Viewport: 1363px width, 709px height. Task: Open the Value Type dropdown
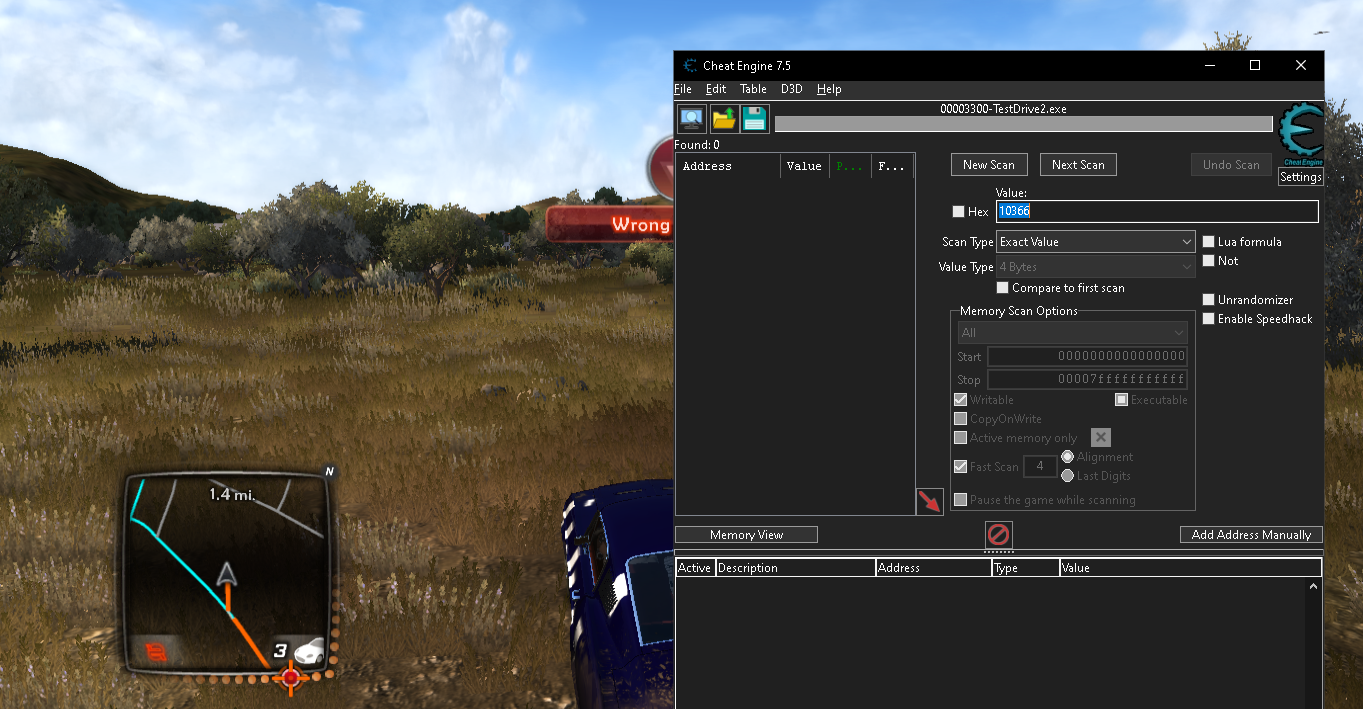(1095, 267)
